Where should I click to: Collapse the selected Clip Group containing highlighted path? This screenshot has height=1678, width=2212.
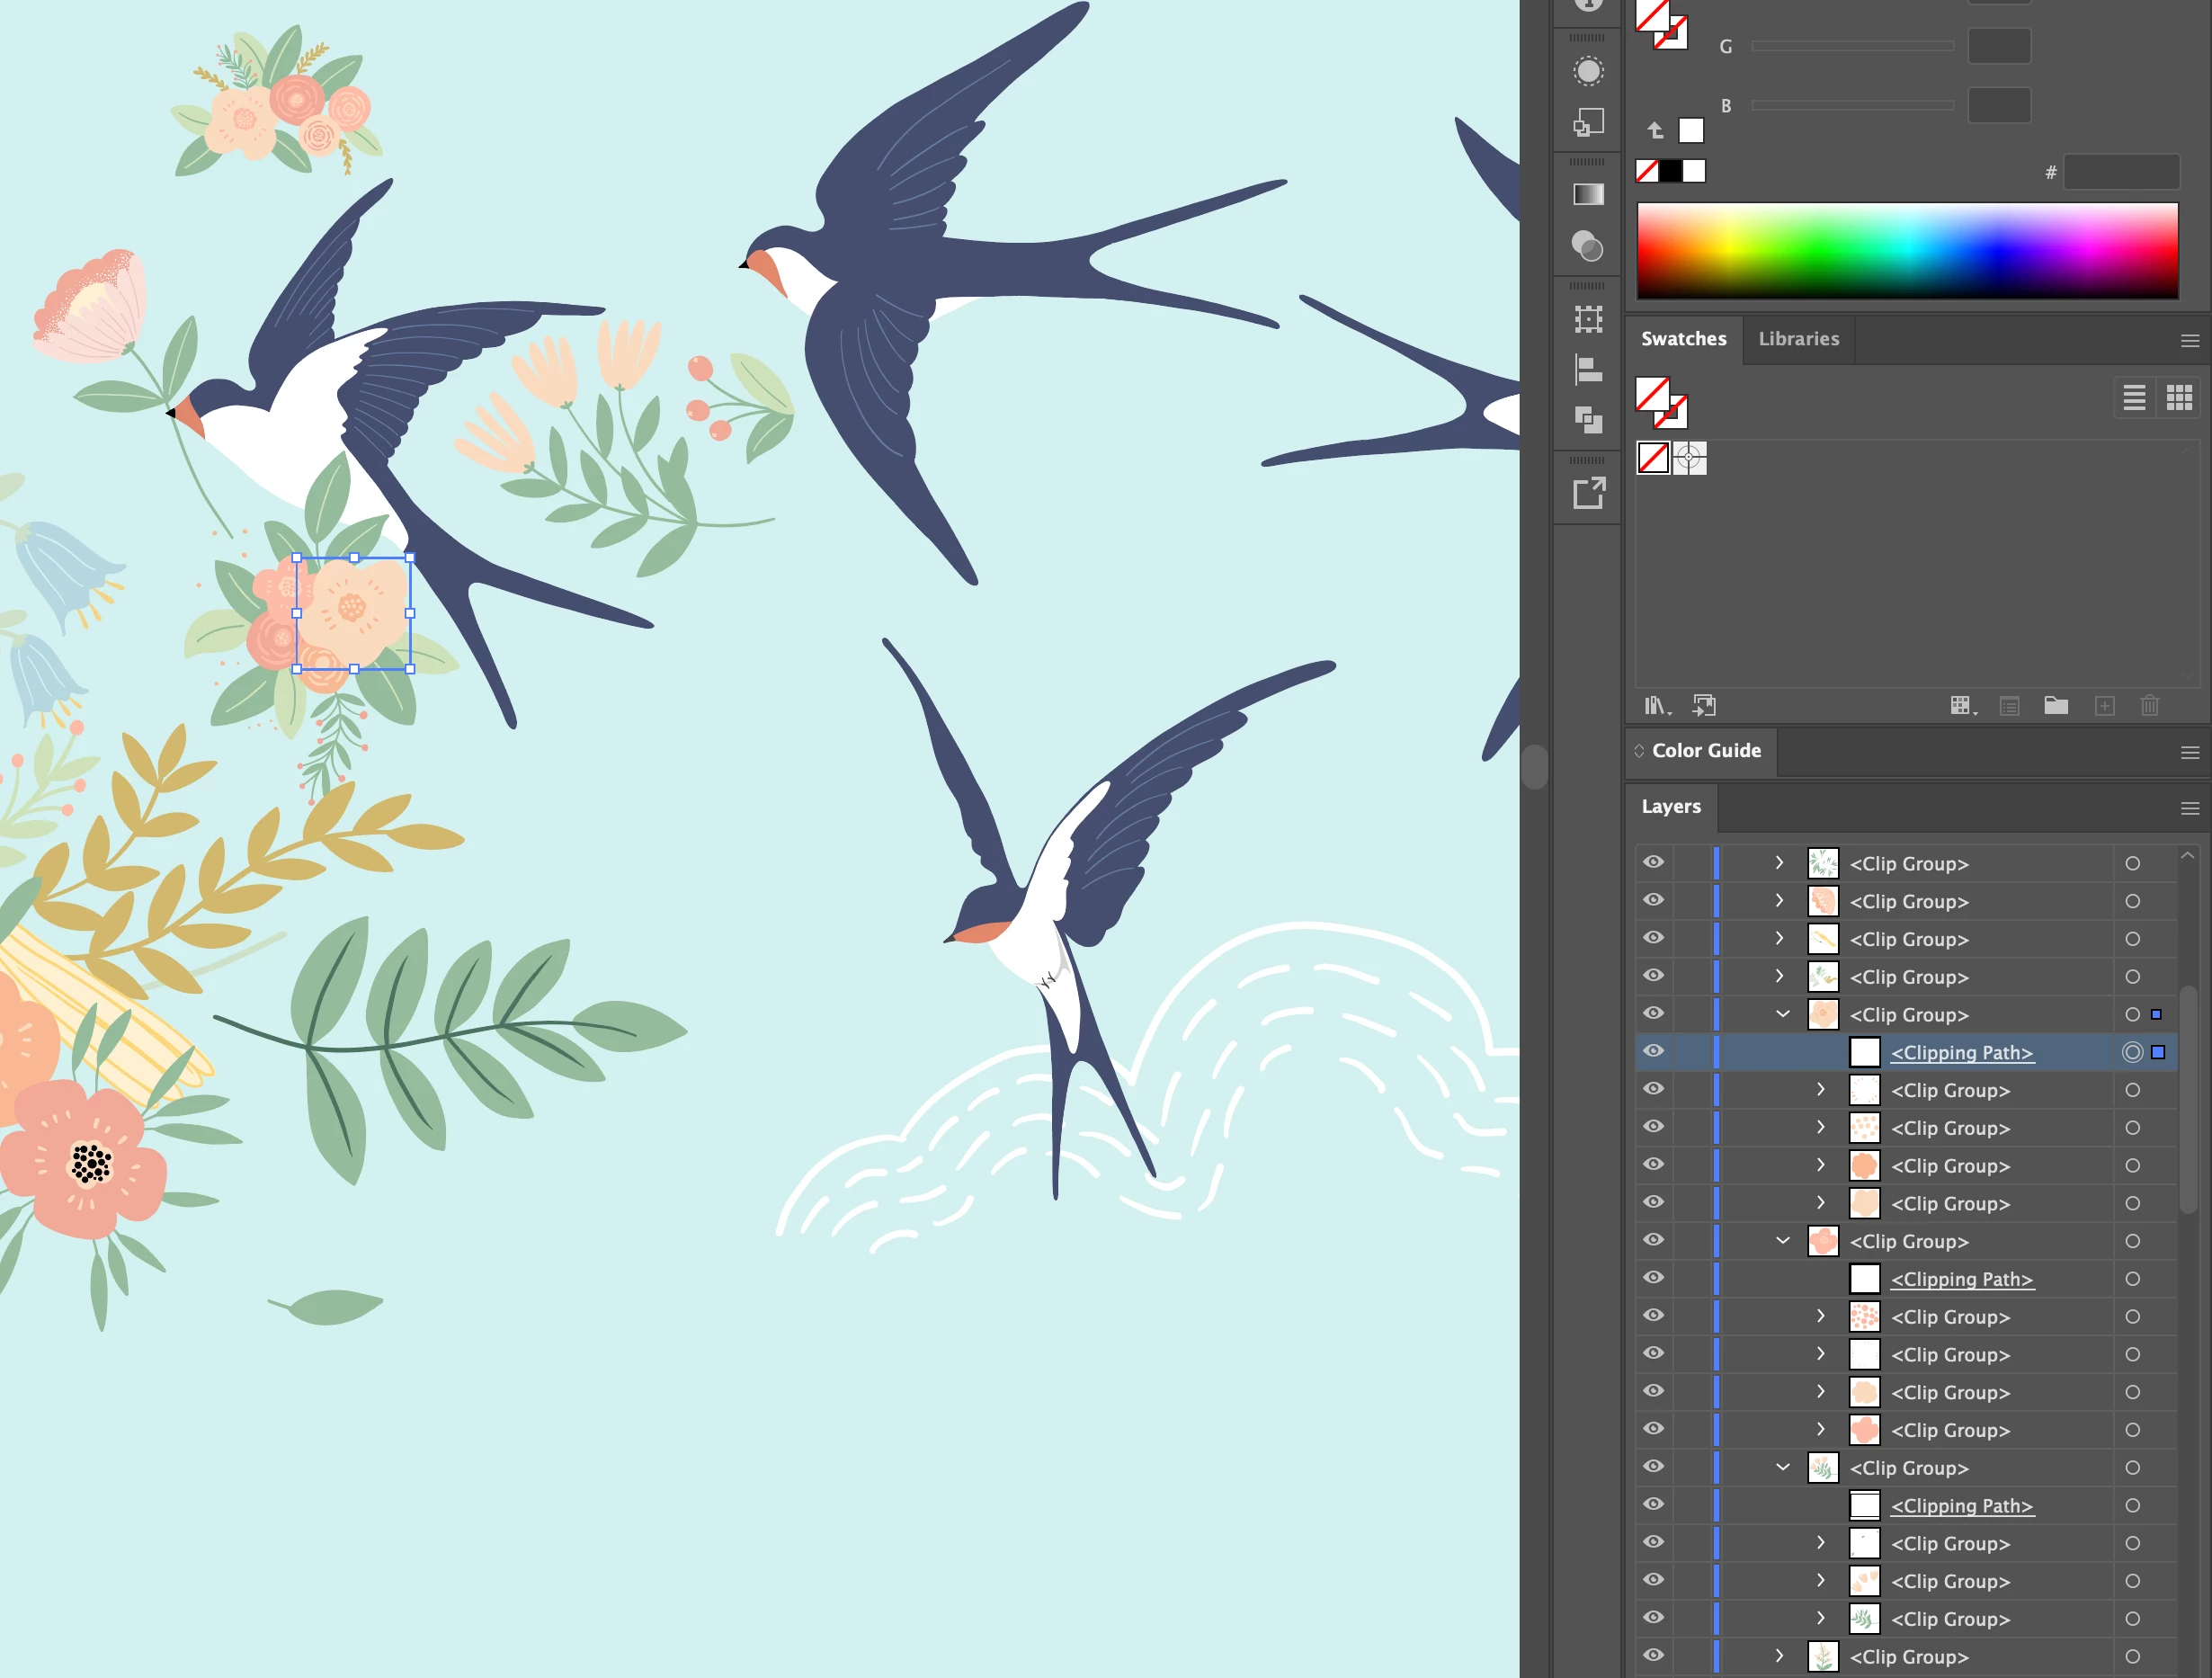[x=1782, y=1014]
